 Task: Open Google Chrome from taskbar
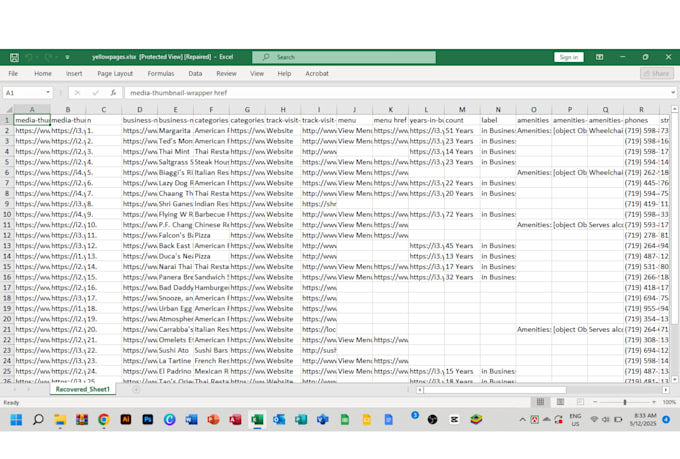click(104, 420)
